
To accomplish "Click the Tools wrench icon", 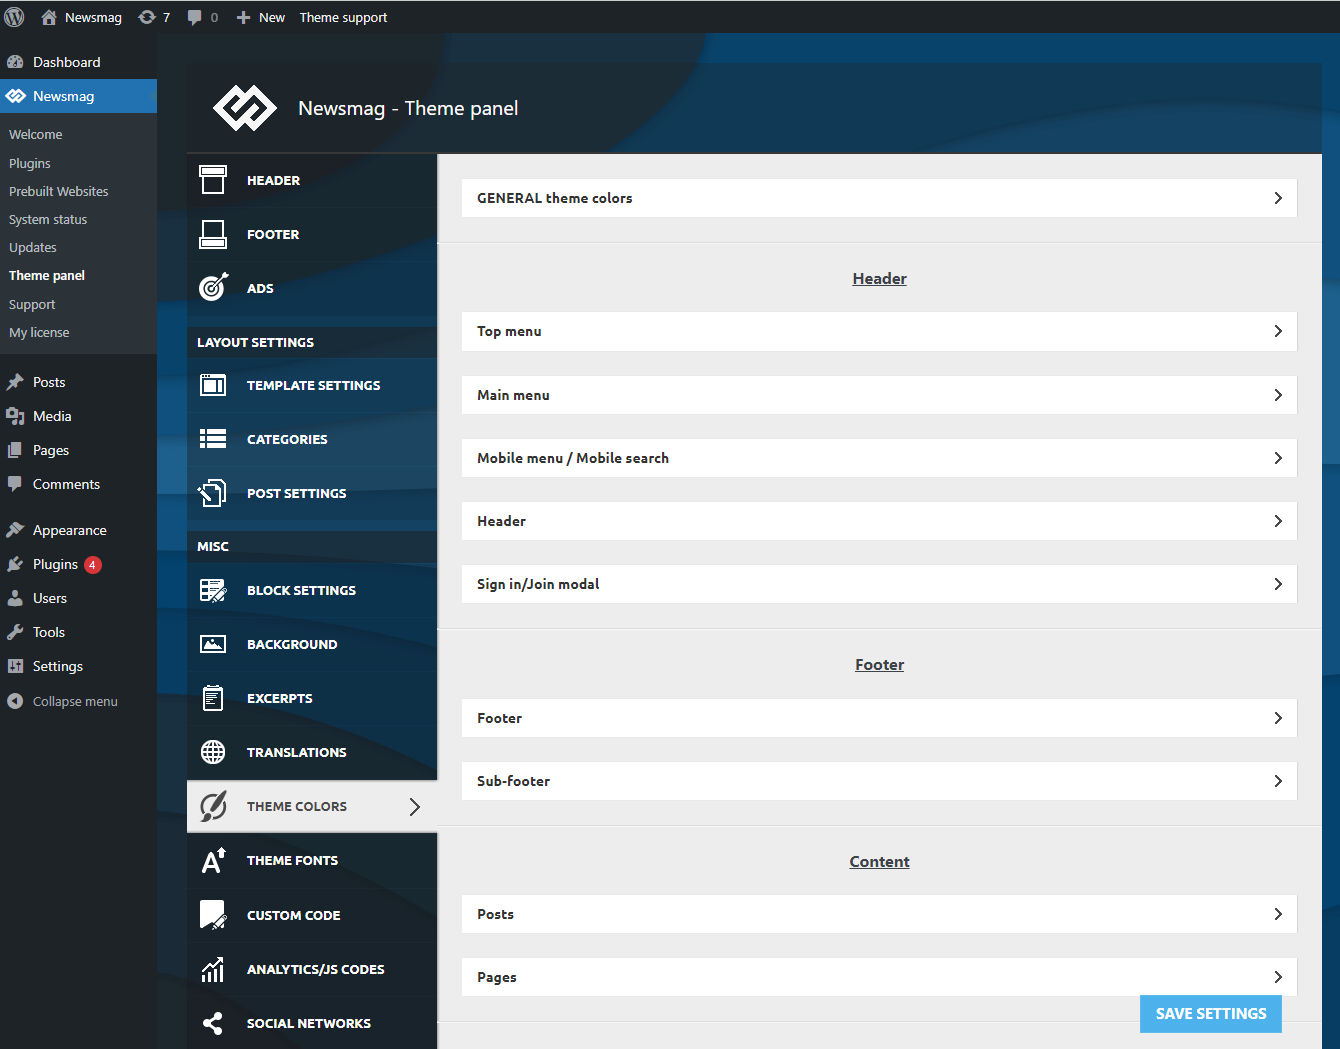I will (15, 632).
